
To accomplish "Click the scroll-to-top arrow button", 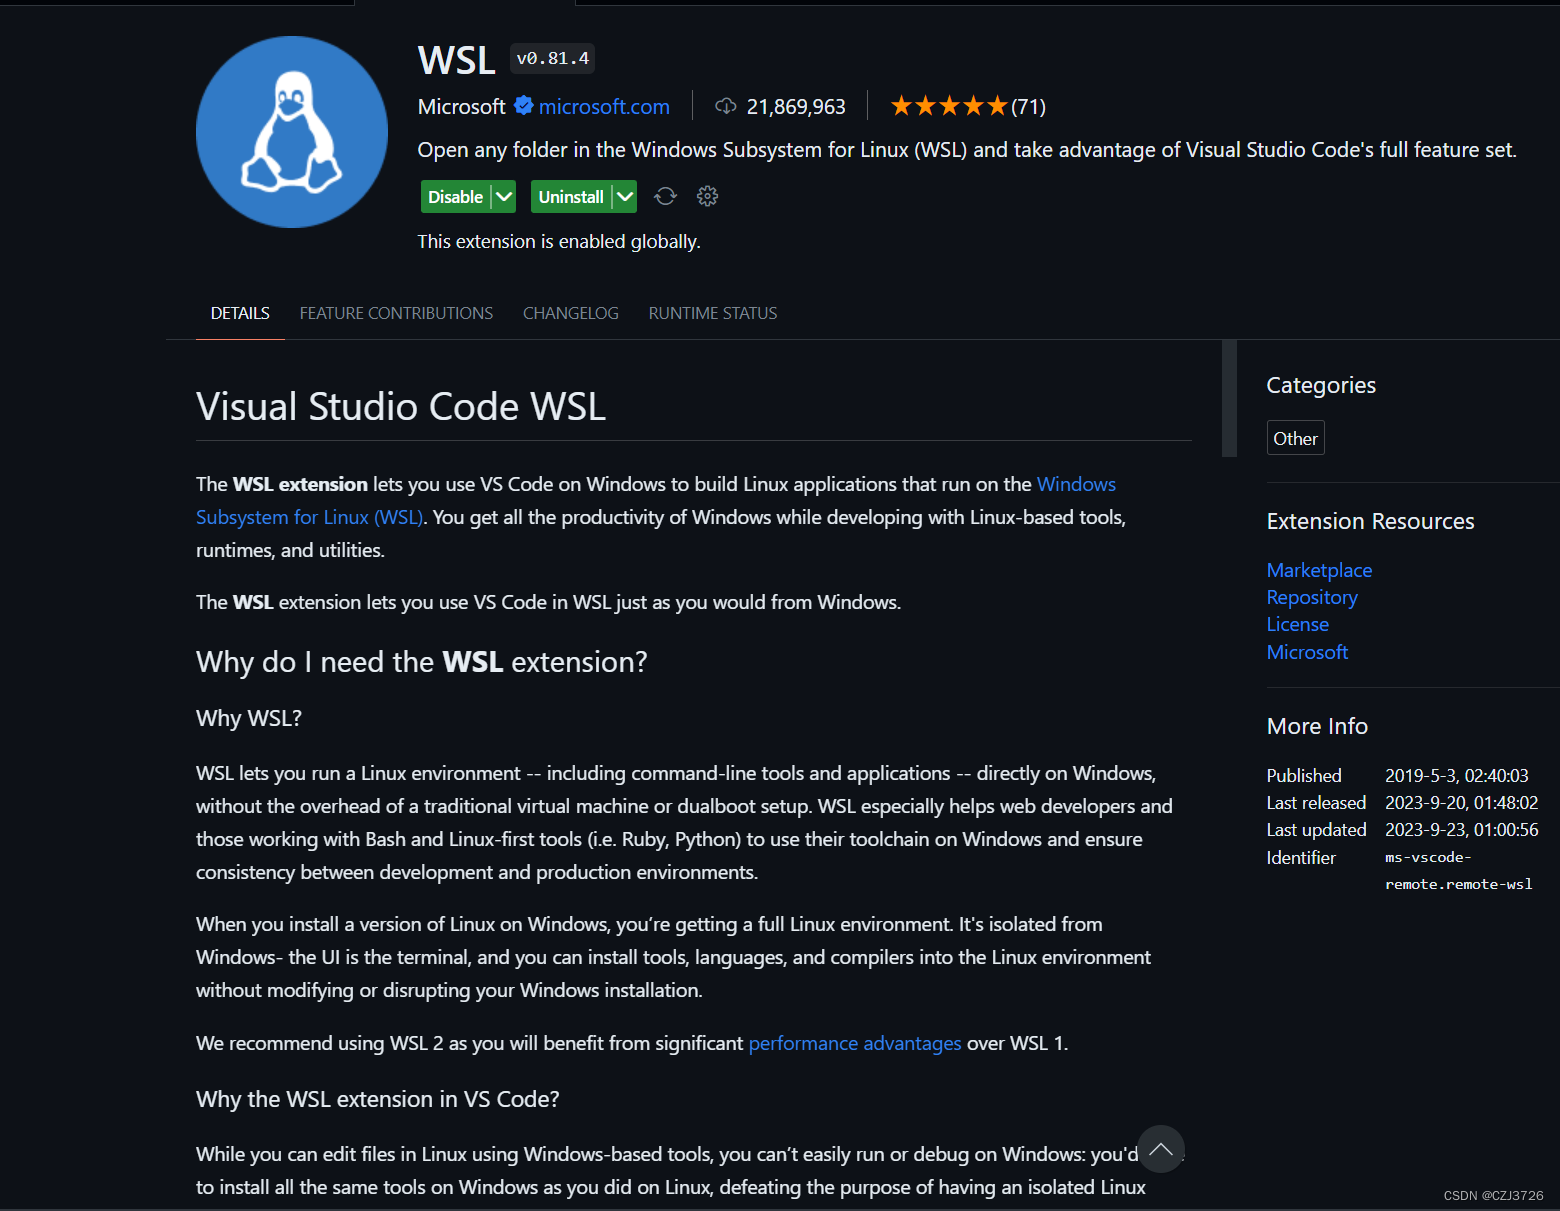I will 1160,1149.
